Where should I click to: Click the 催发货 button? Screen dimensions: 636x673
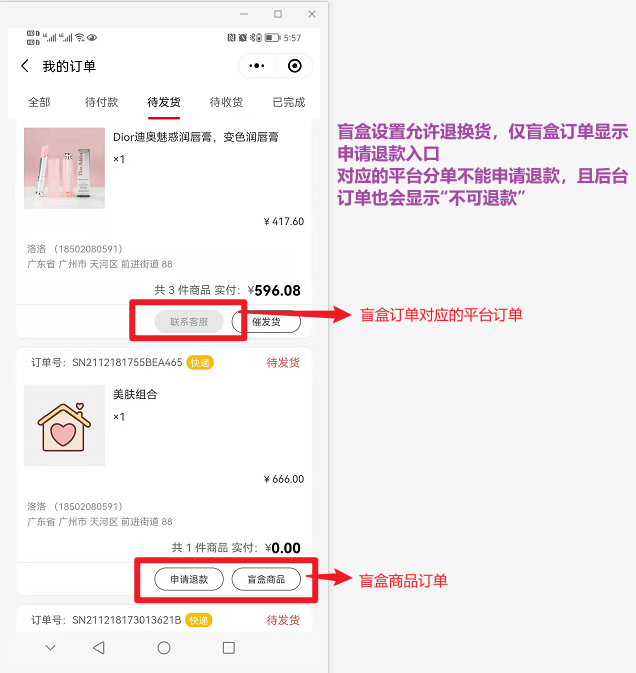click(x=266, y=321)
